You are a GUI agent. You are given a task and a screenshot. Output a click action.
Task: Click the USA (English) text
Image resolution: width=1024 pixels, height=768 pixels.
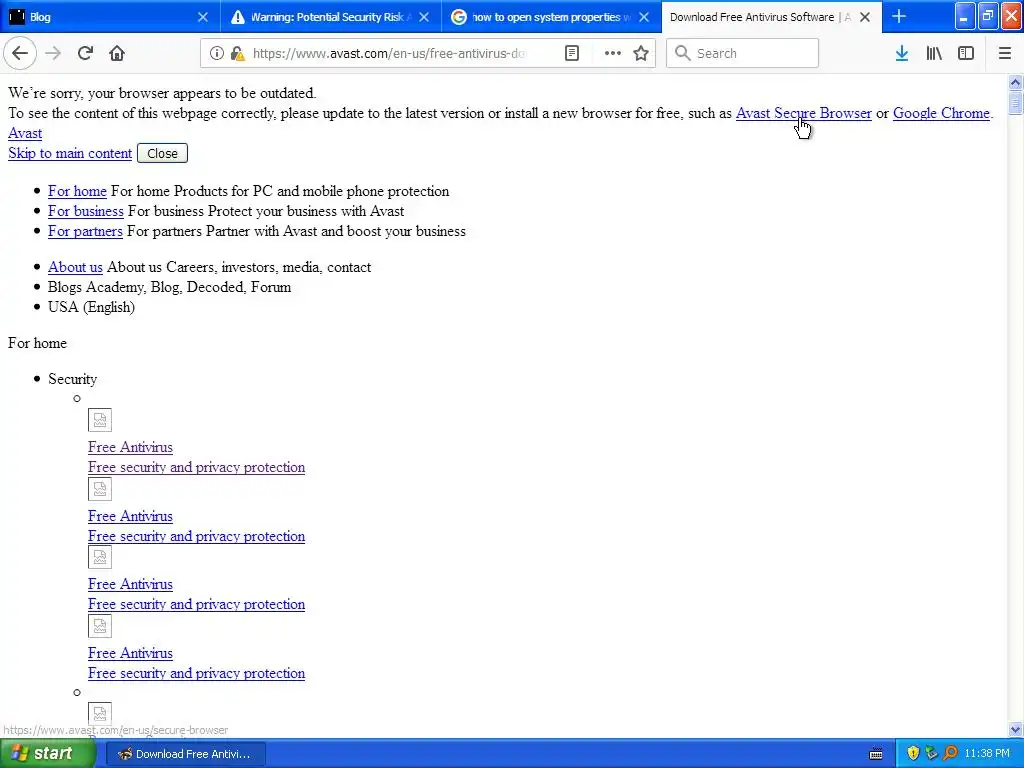pyautogui.click(x=91, y=307)
